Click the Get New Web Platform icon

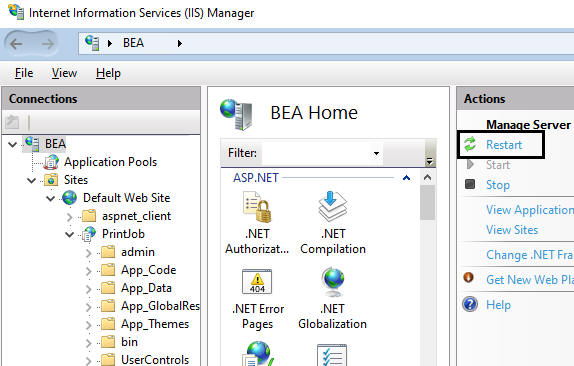point(469,278)
